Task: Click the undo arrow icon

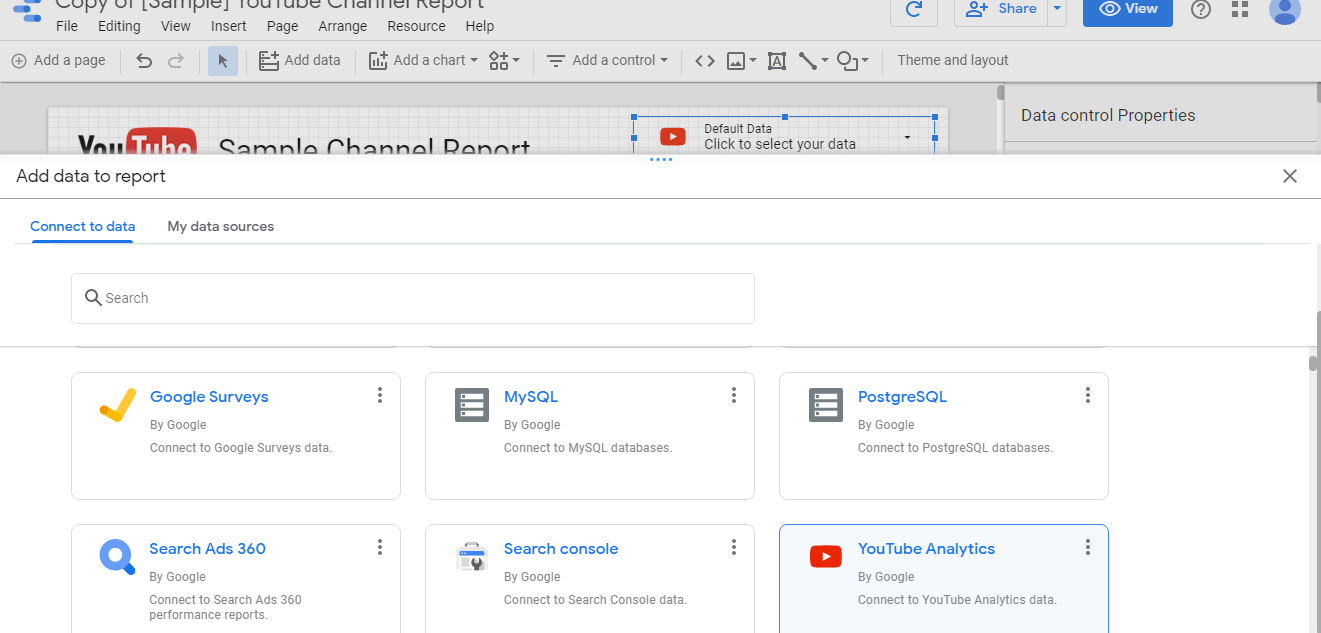Action: (144, 61)
